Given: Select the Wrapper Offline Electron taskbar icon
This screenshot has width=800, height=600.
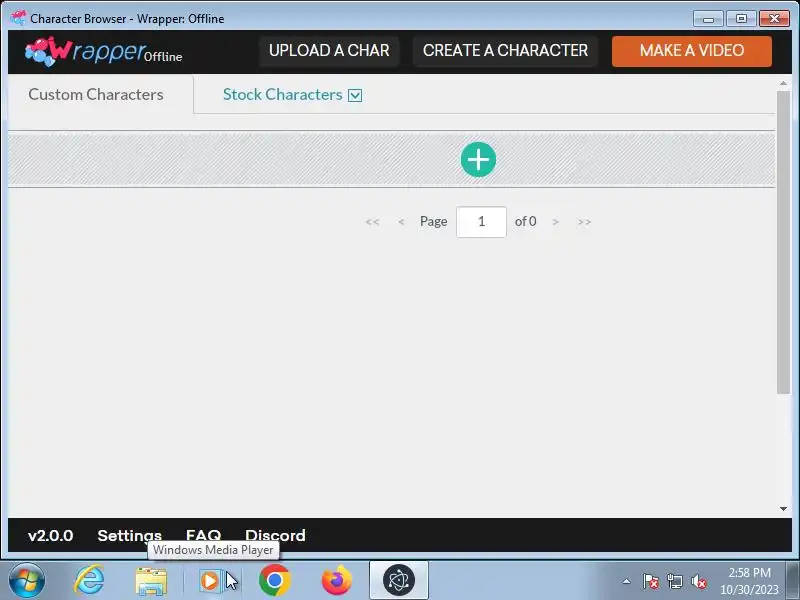Looking at the screenshot, I should (x=398, y=580).
